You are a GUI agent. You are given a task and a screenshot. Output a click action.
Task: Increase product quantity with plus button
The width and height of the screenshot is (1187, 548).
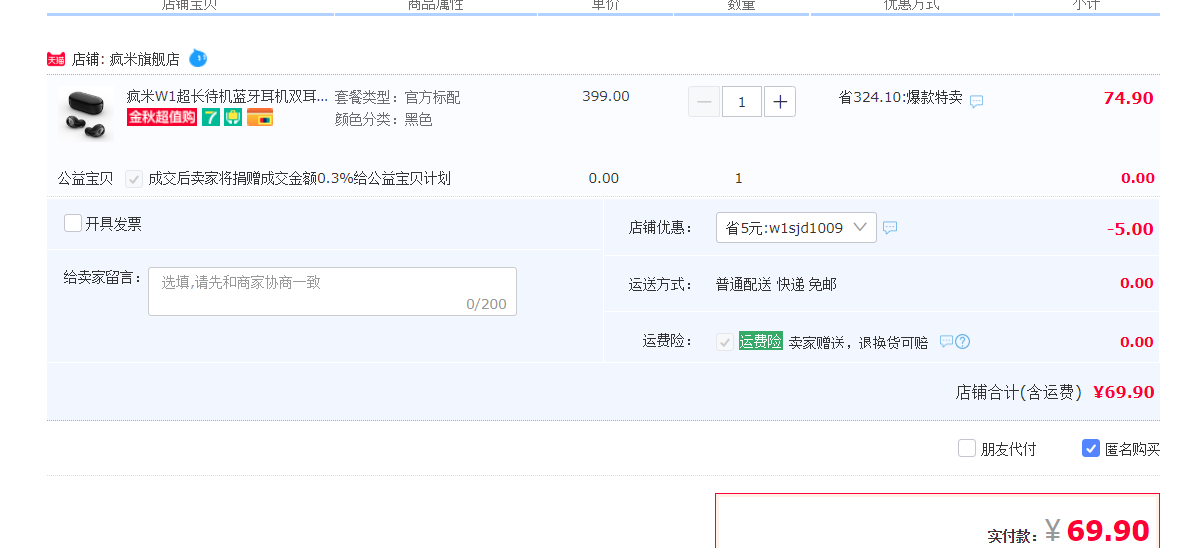pyautogui.click(x=780, y=101)
